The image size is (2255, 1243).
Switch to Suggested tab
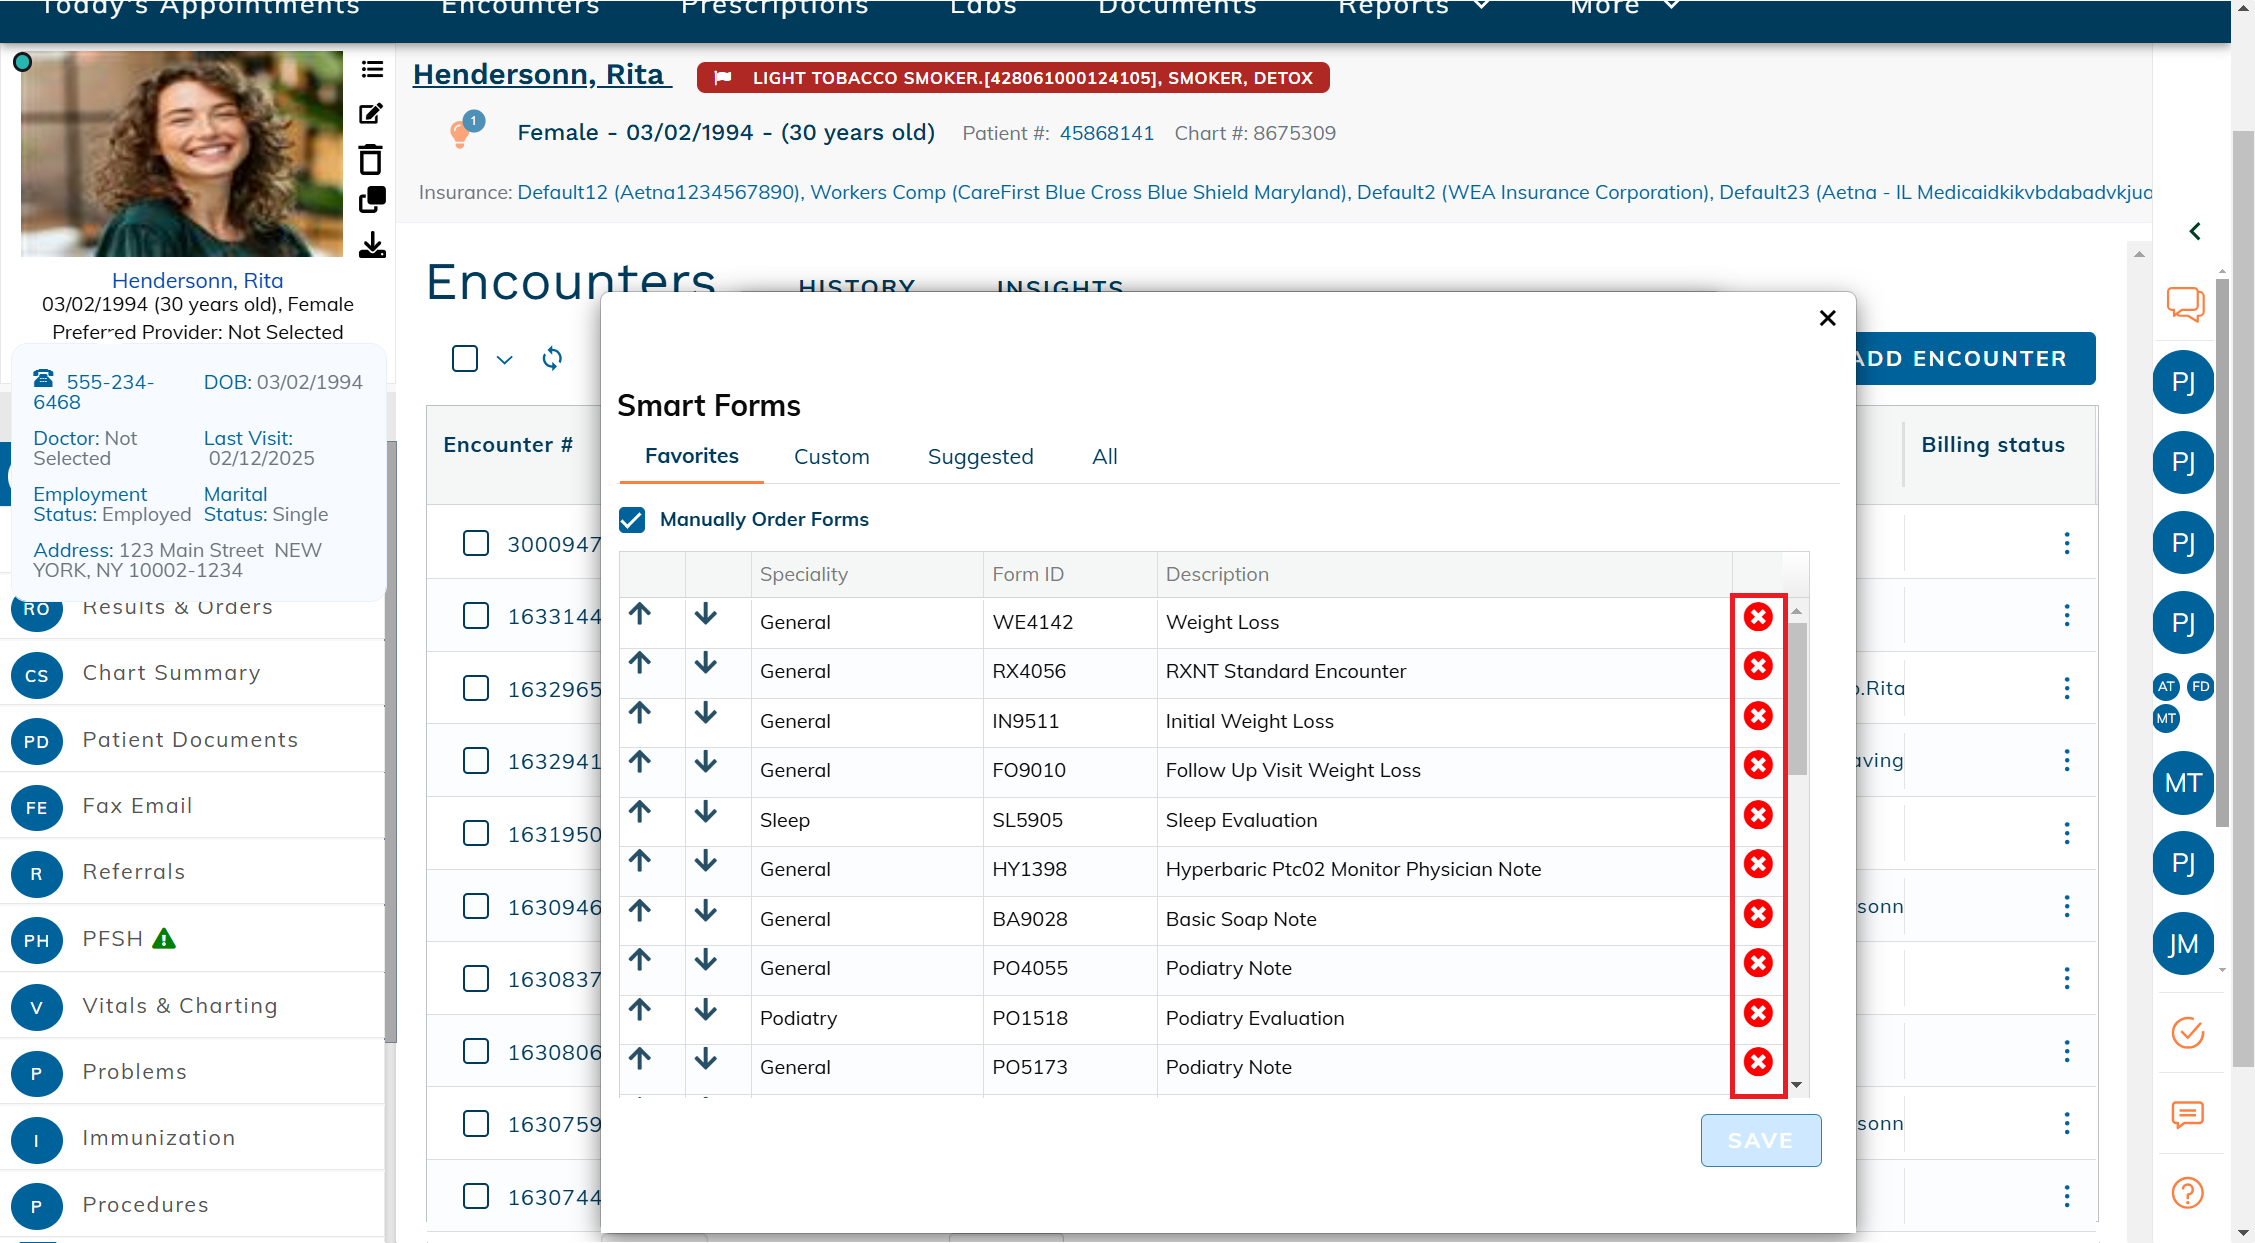[x=981, y=457]
